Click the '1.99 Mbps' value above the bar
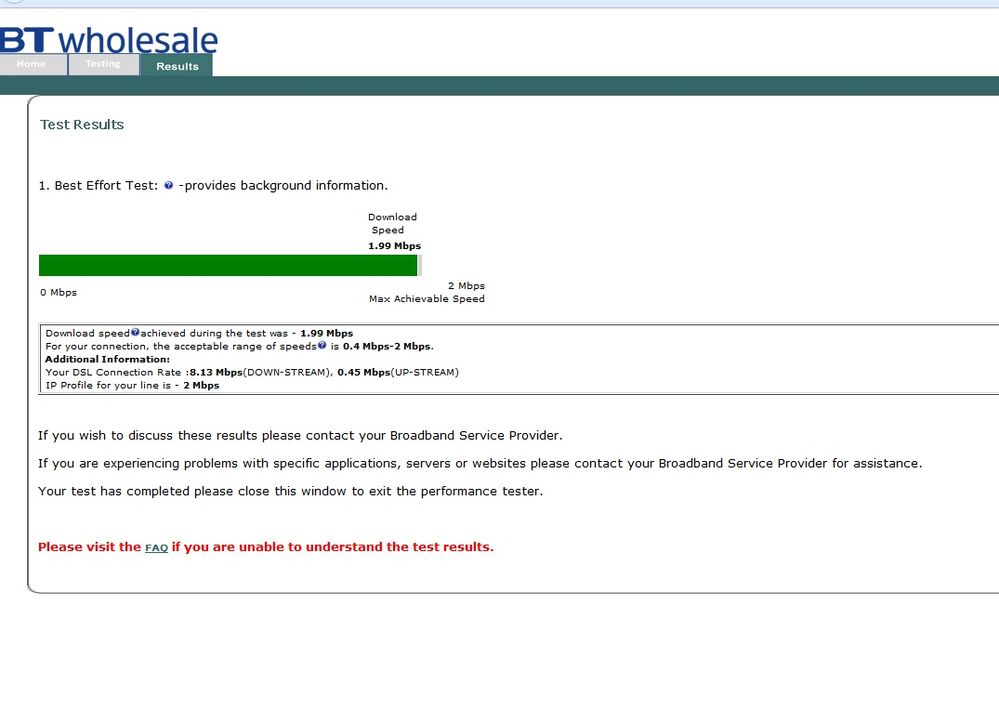The height and width of the screenshot is (711, 999). click(394, 246)
